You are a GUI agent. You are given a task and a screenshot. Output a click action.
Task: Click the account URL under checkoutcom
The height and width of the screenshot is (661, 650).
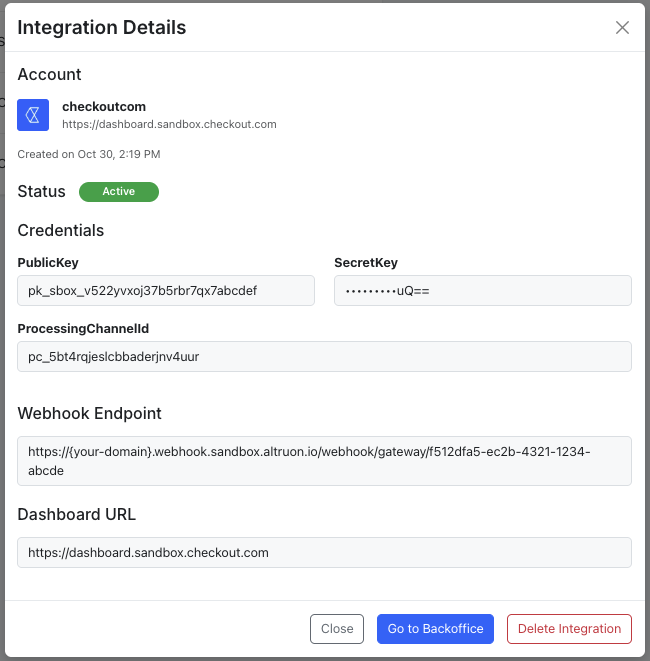169,124
